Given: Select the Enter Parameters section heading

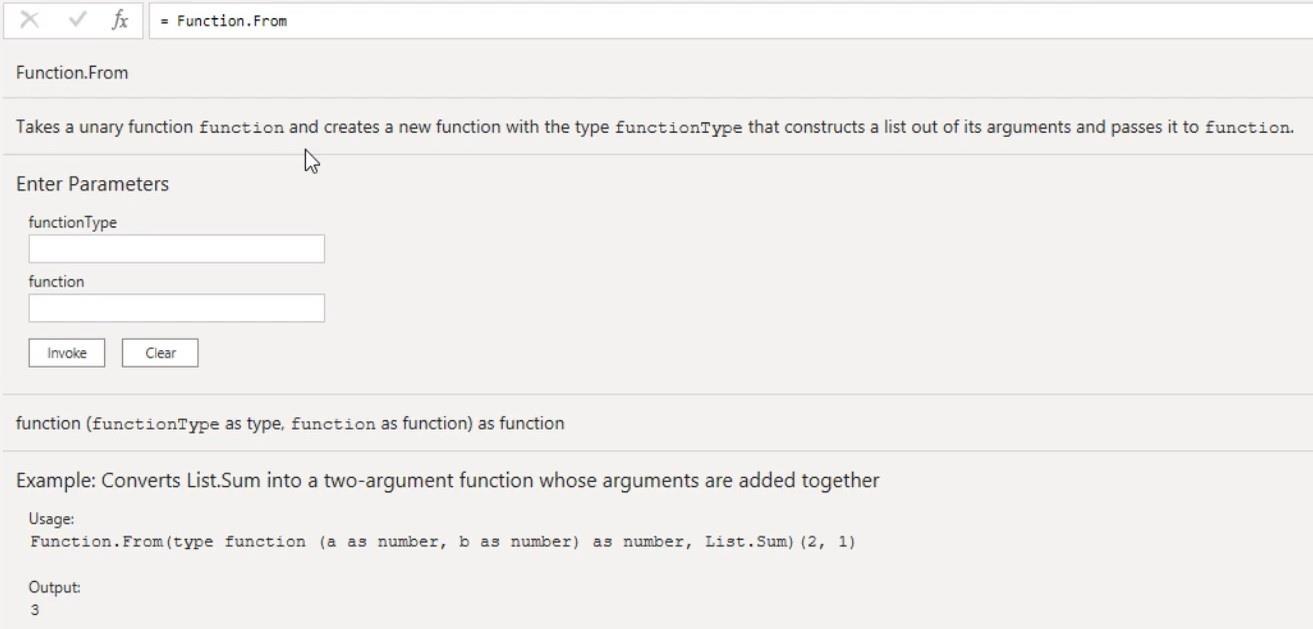Looking at the screenshot, I should (92, 184).
